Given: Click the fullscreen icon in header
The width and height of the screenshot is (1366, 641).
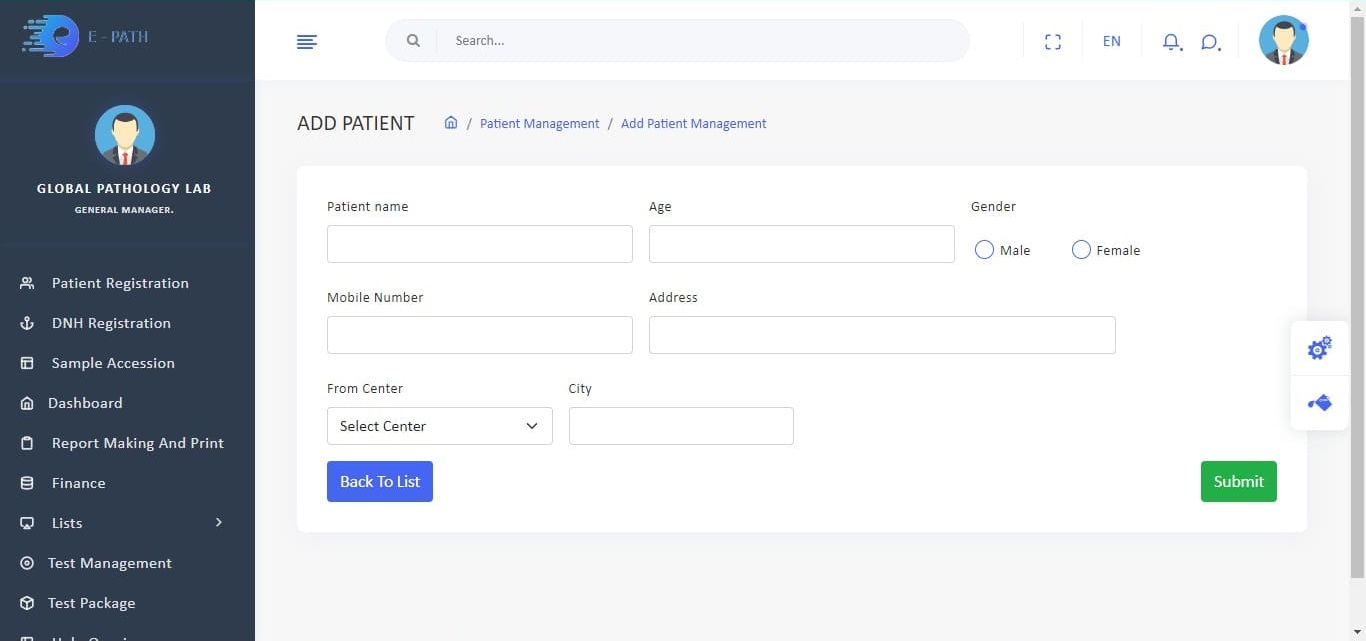Looking at the screenshot, I should pyautogui.click(x=1052, y=41).
